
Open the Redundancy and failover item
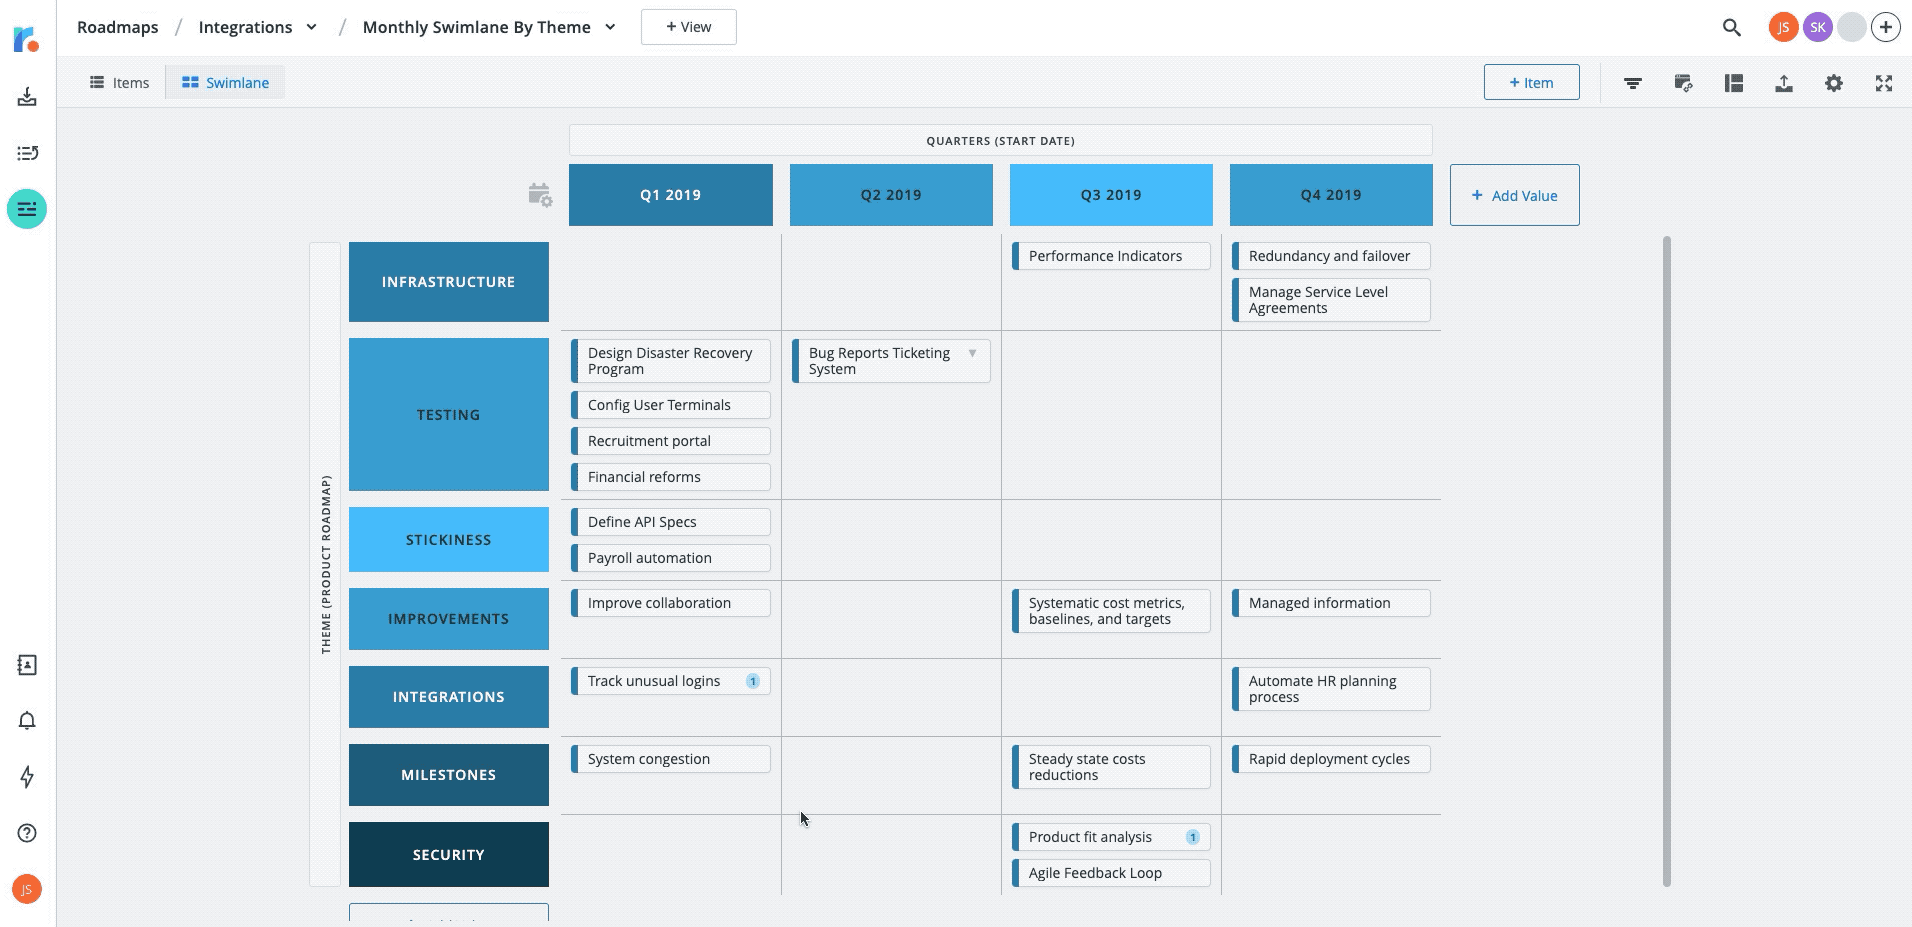[x=1331, y=256]
